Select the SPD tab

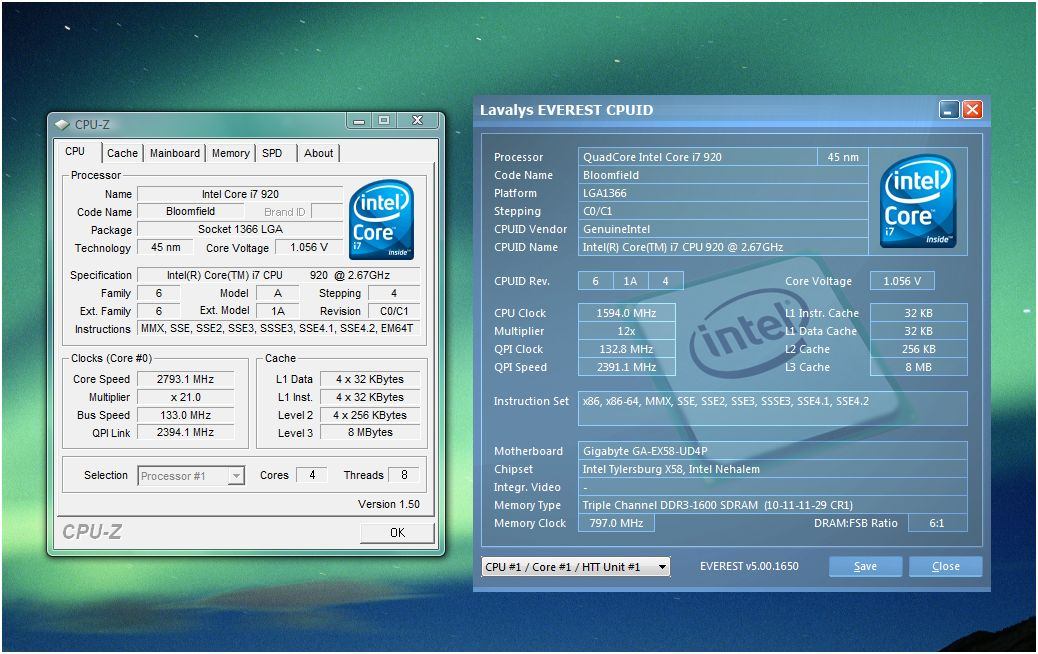point(272,153)
